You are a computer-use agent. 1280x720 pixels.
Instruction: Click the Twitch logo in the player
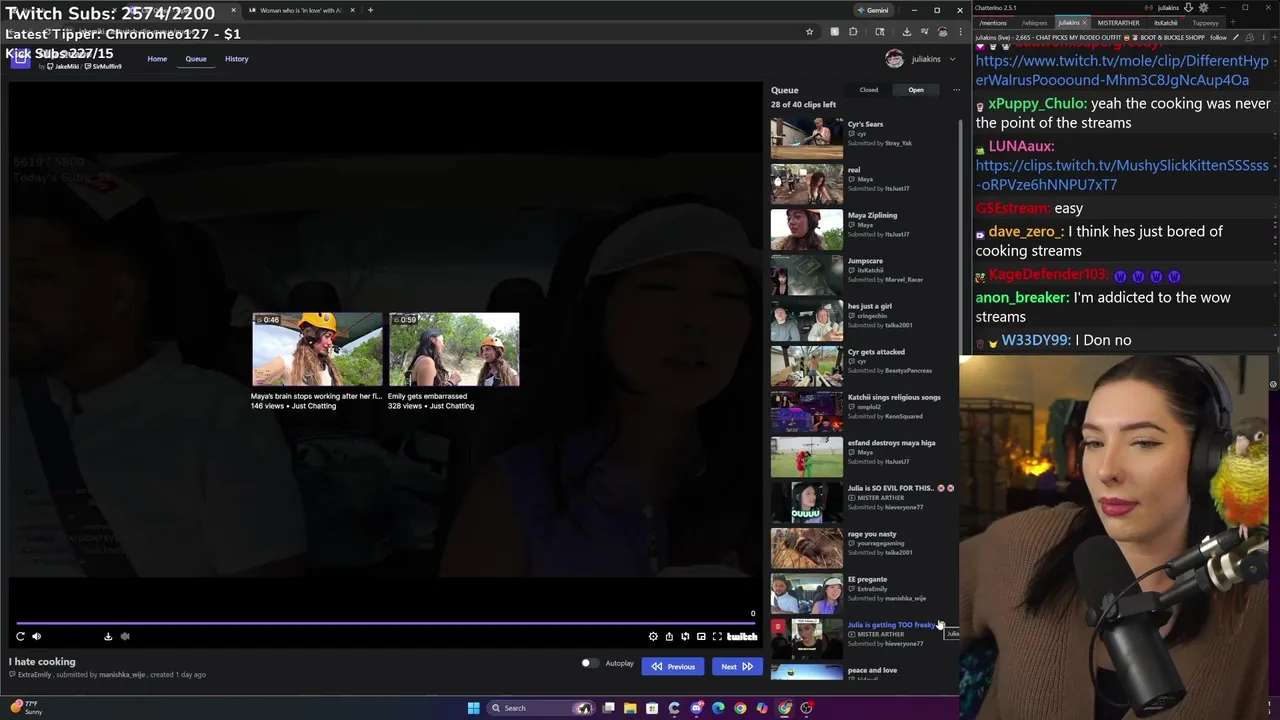coord(742,636)
